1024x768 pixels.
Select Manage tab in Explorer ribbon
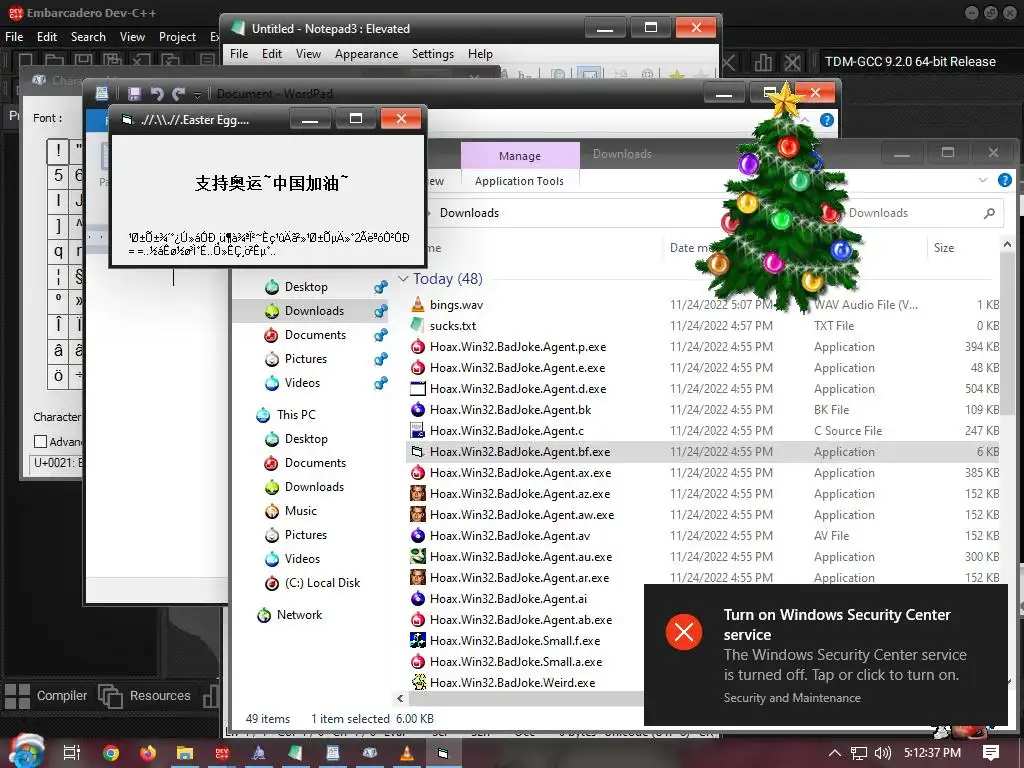(x=520, y=155)
